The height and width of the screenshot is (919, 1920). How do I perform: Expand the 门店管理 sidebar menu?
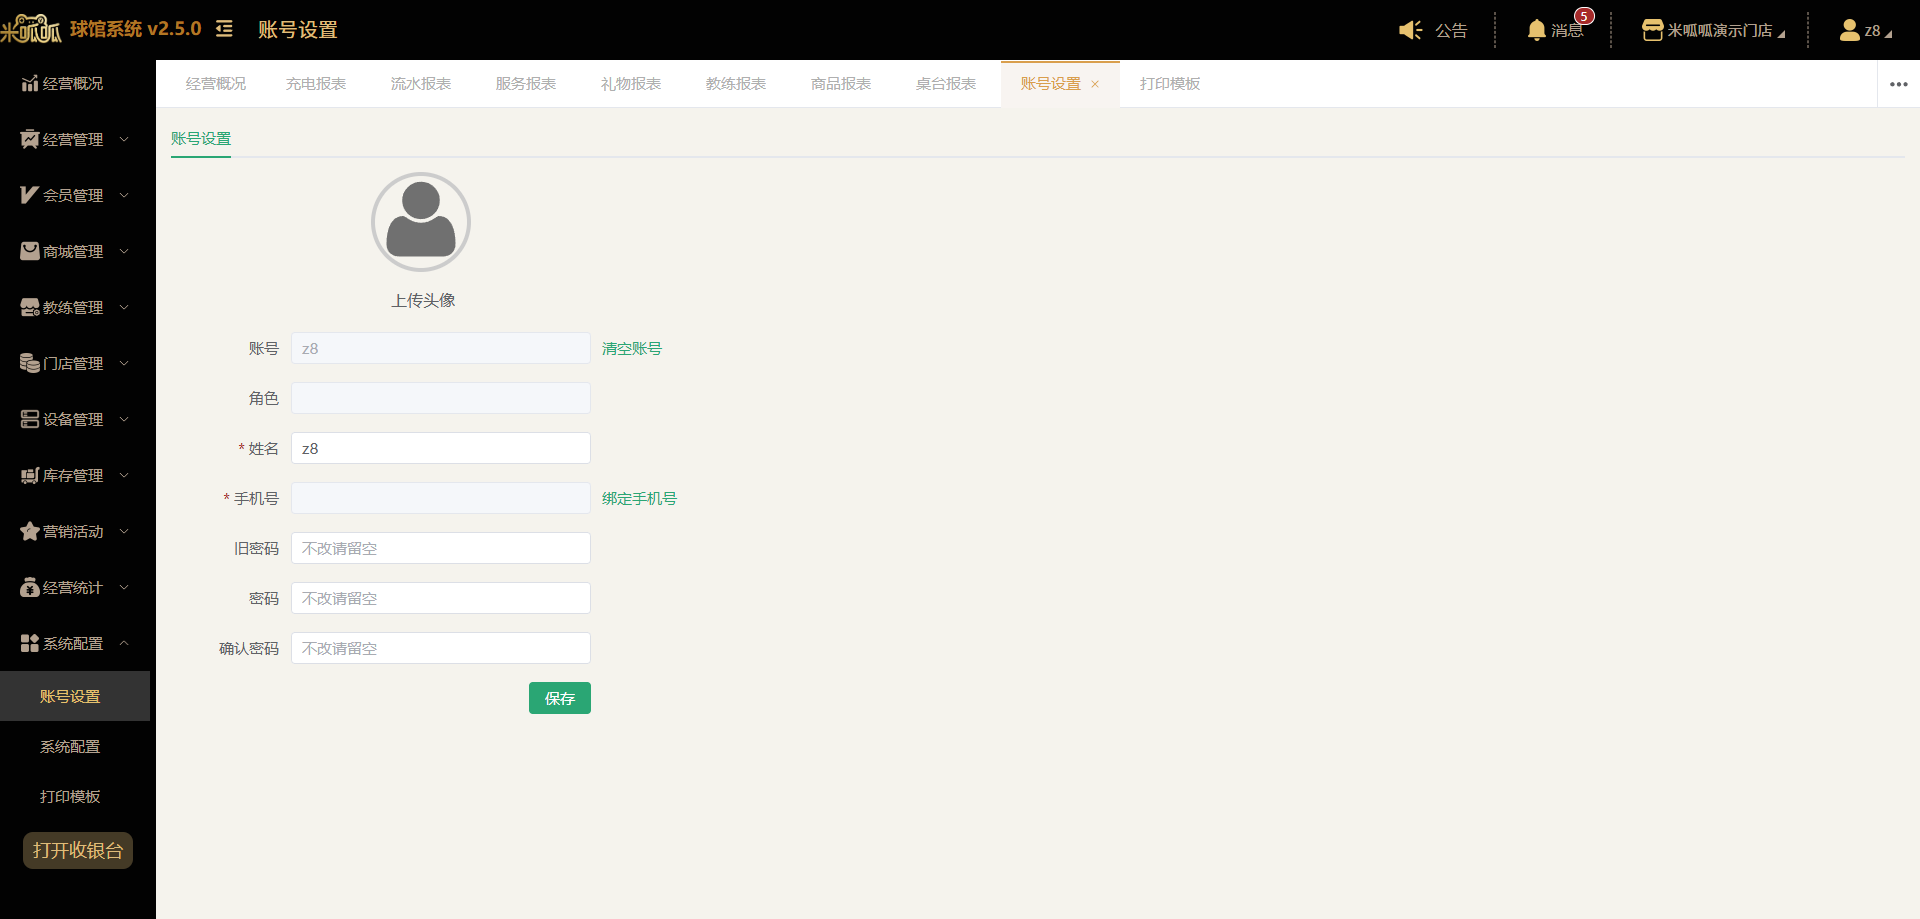[x=75, y=363]
